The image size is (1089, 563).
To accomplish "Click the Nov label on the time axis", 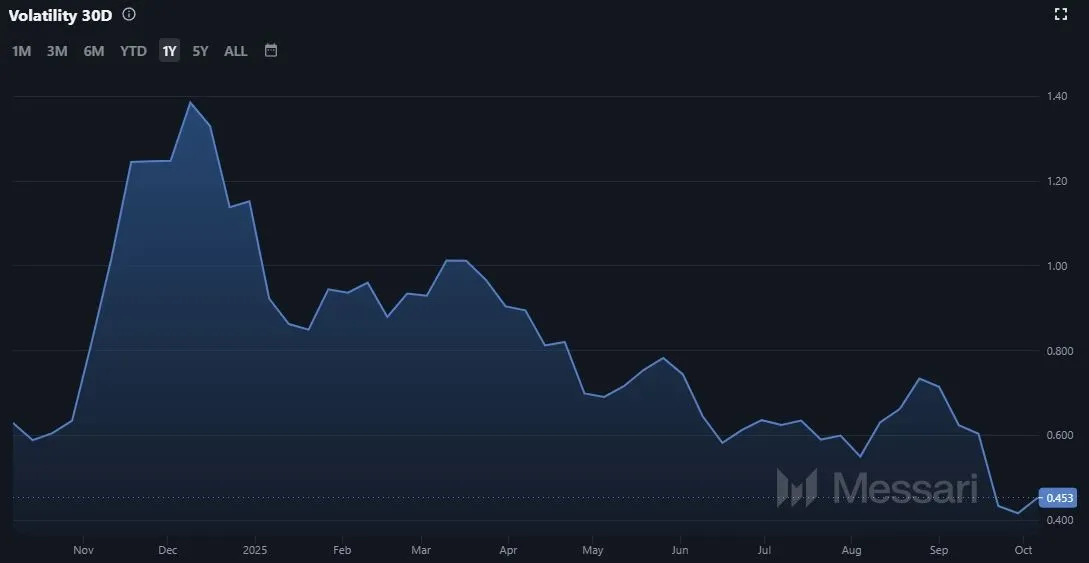I will tap(84, 550).
